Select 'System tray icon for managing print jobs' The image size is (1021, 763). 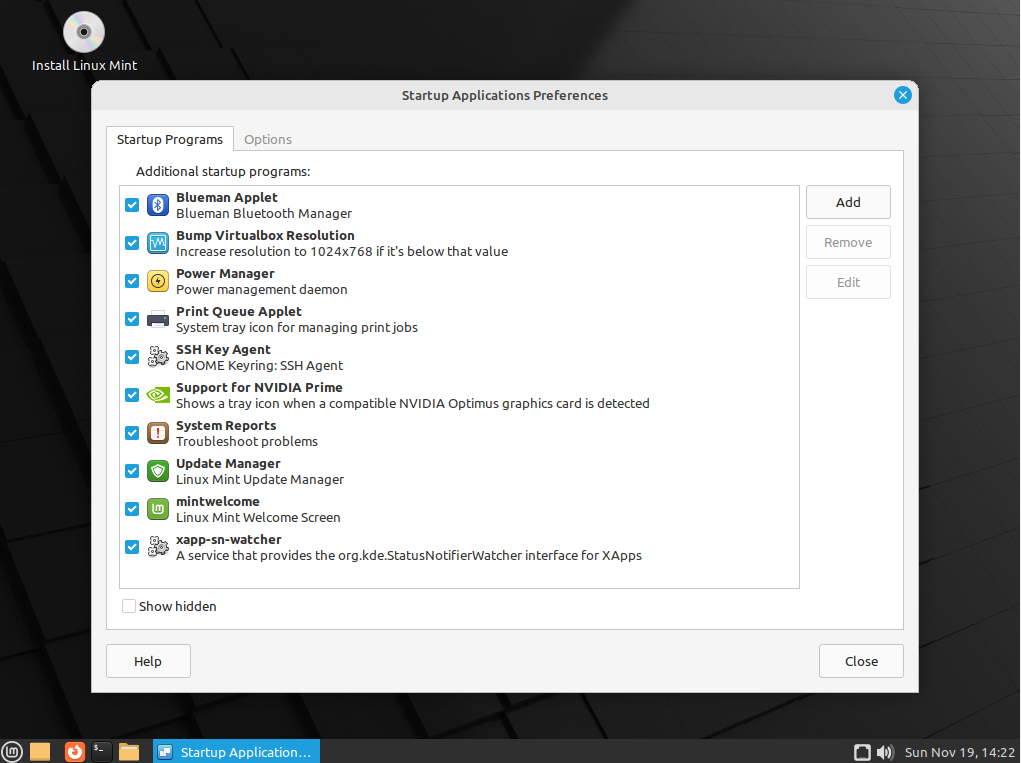coord(297,327)
